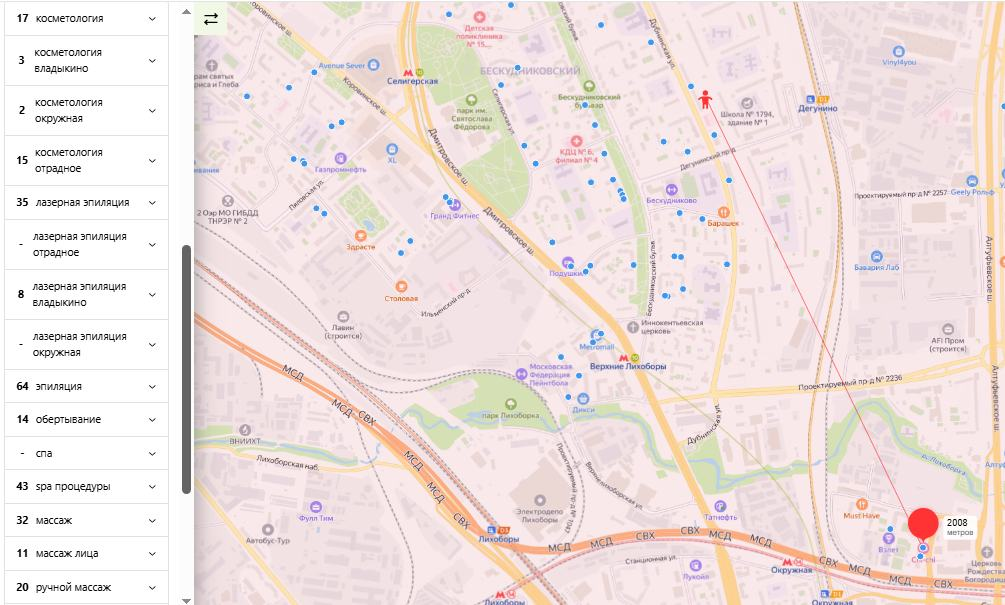Select лазерная эпиляция отрадное category
Screen dimensions: 1005x605
coord(87,244)
